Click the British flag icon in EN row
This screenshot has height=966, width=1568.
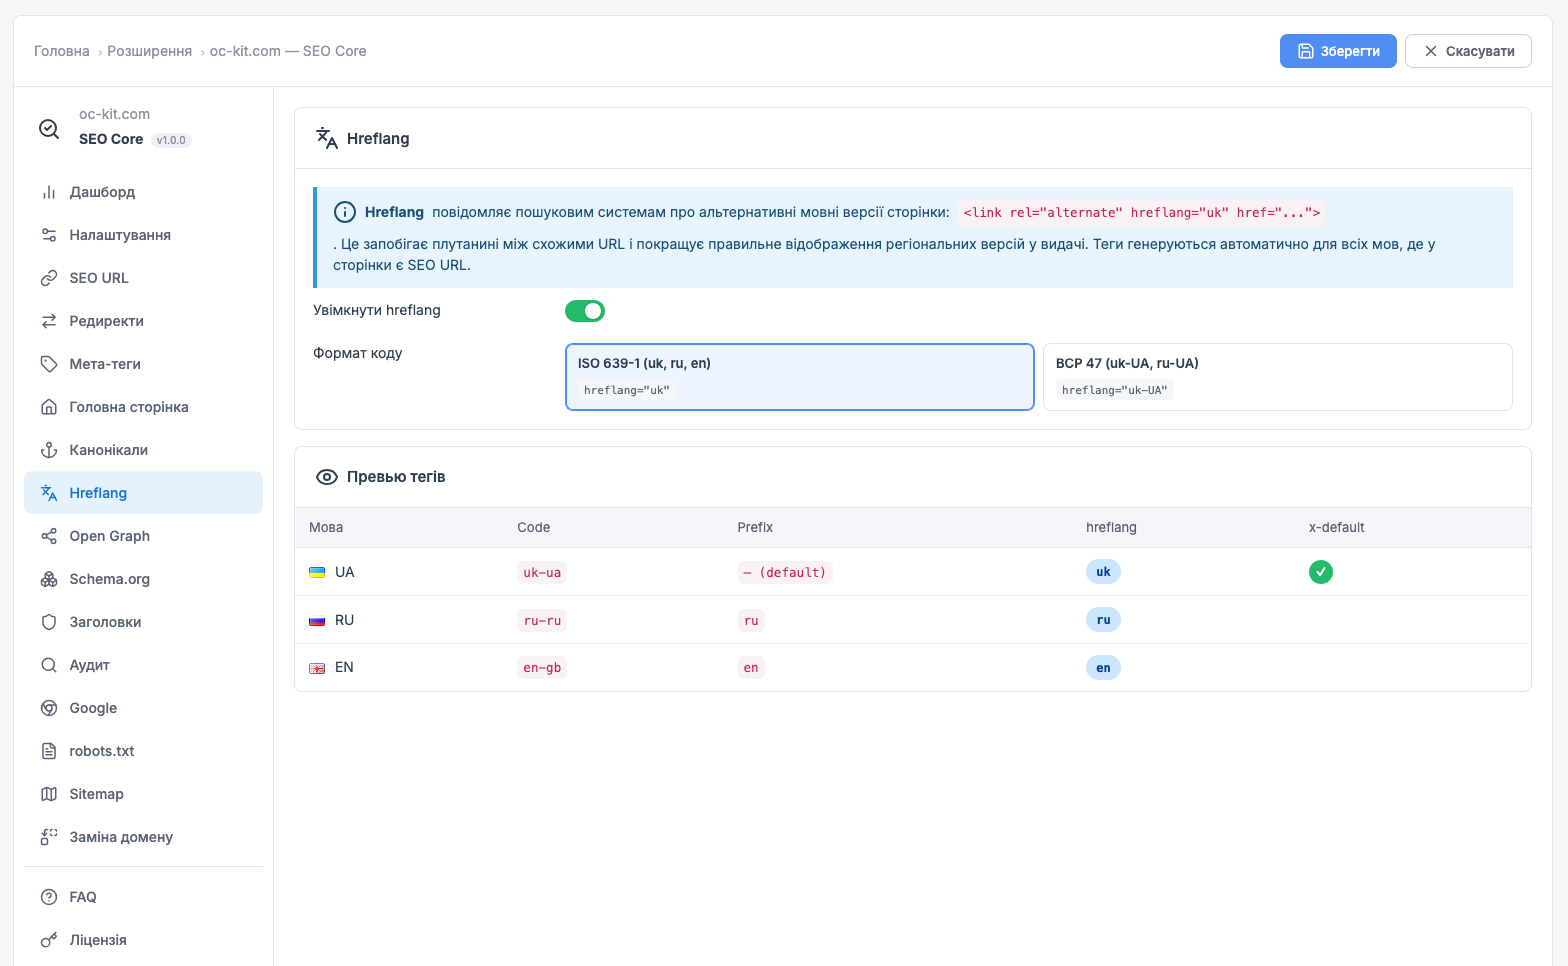click(317, 668)
